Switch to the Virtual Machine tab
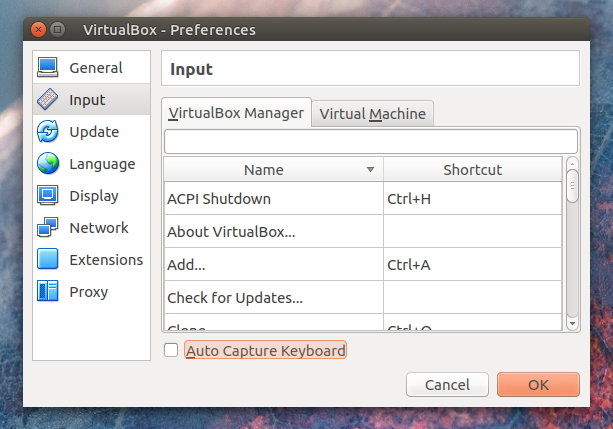 [x=373, y=114]
